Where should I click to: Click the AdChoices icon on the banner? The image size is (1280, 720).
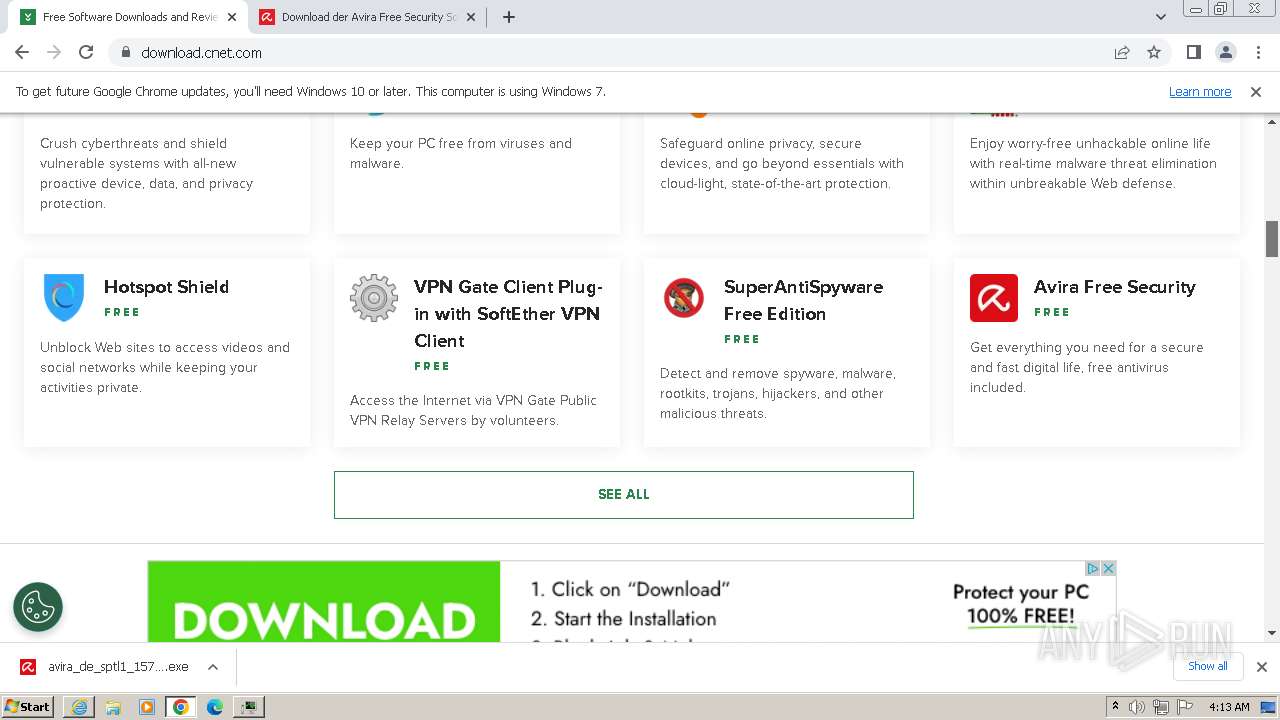pyautogui.click(x=1093, y=568)
